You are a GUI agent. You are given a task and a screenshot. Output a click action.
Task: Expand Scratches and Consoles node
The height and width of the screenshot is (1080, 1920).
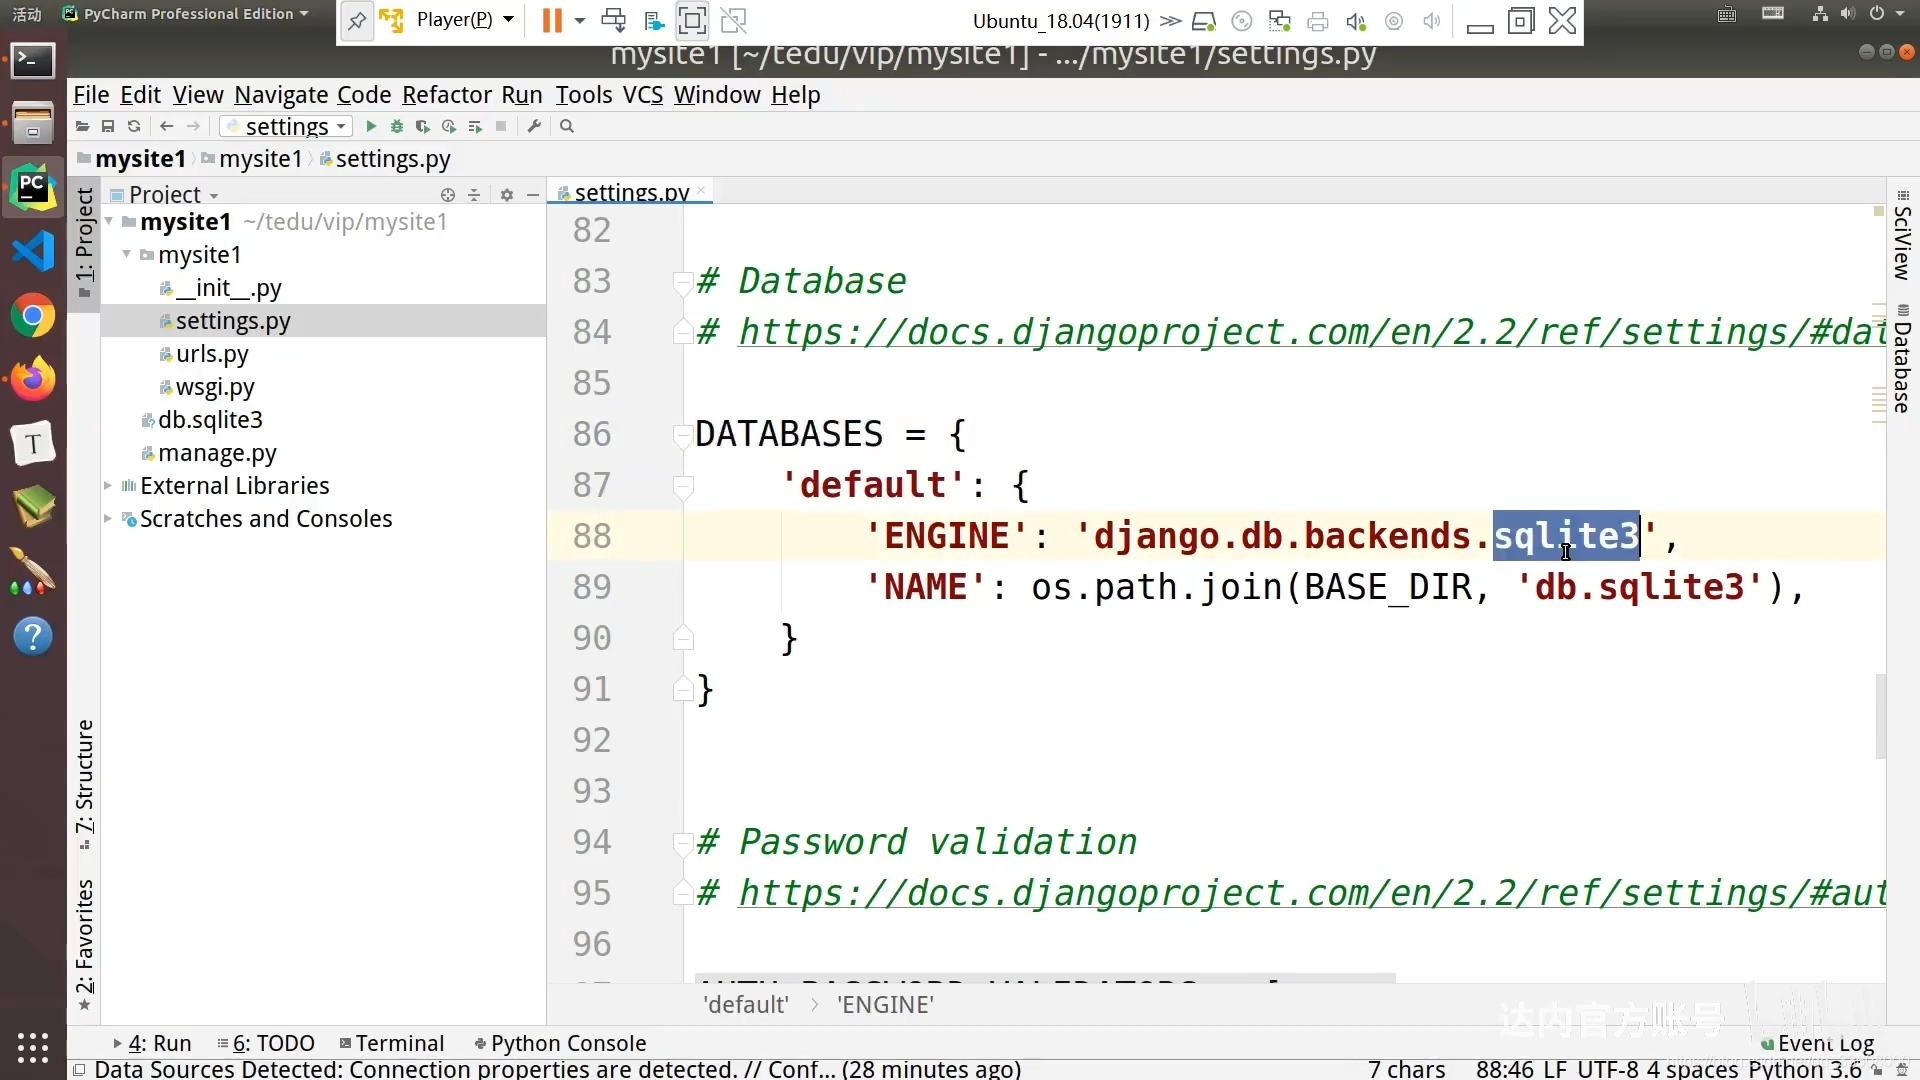click(x=108, y=519)
